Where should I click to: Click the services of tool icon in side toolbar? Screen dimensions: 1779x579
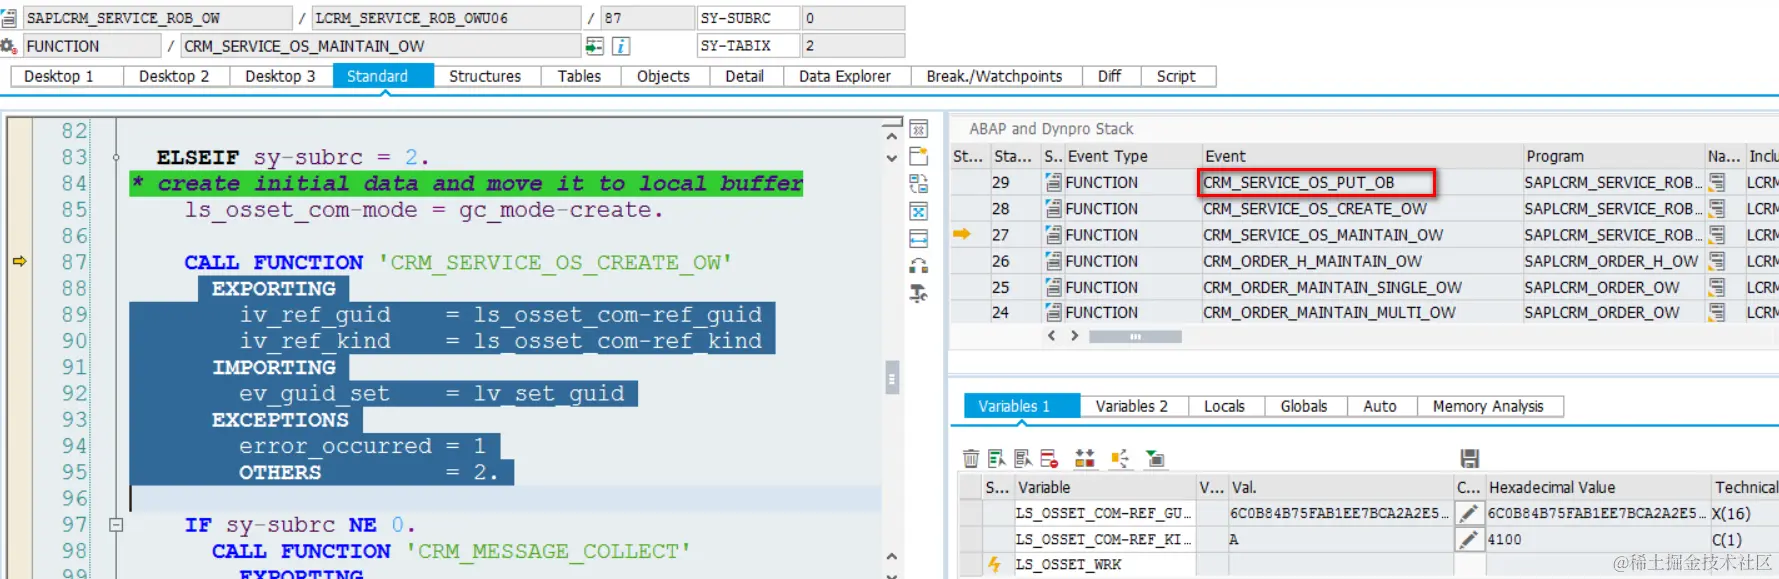pos(918,293)
